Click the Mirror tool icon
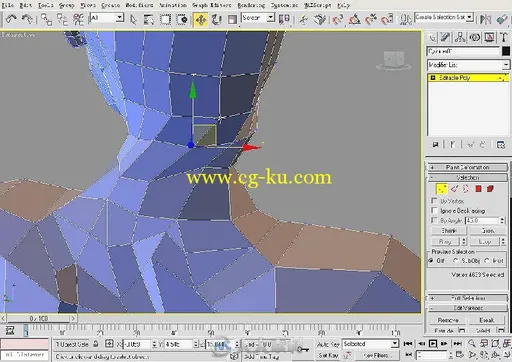This screenshot has height=362, width=512. 485,19
